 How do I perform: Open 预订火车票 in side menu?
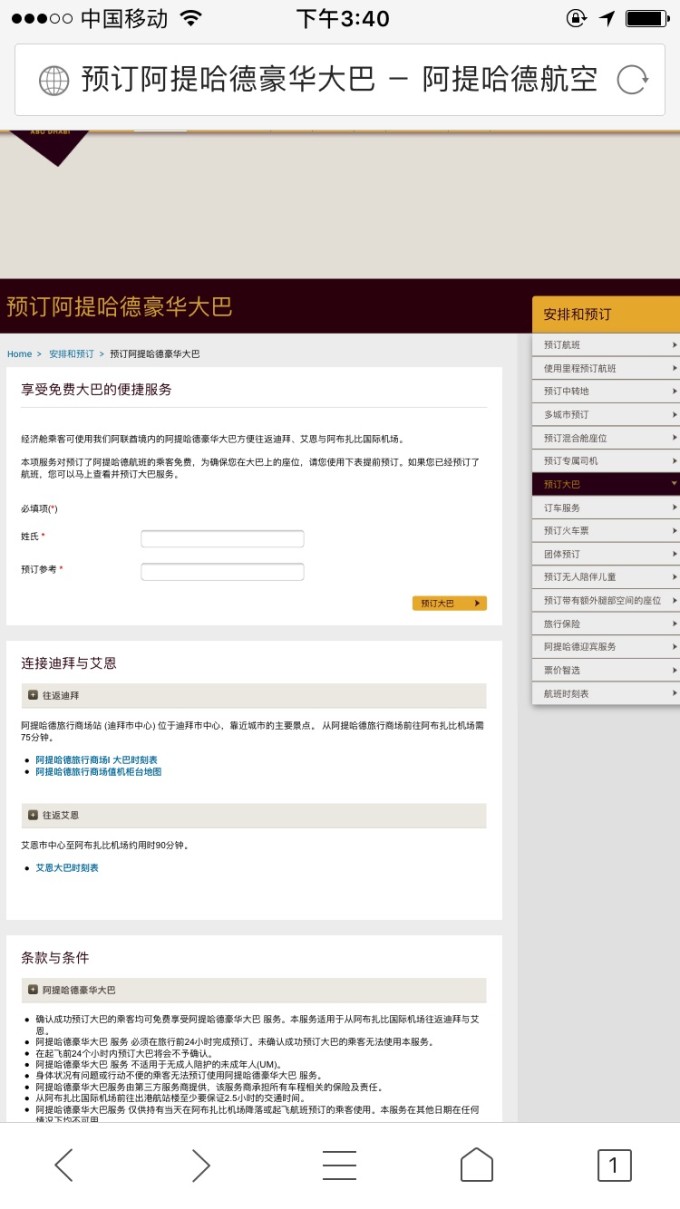coord(606,531)
